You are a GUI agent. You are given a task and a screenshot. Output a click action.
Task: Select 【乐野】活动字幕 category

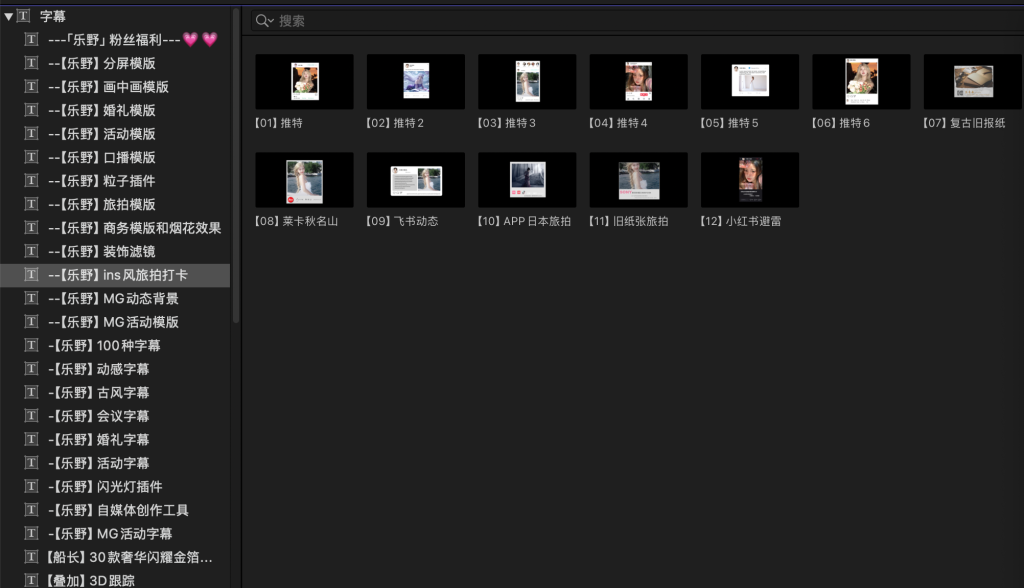115,463
